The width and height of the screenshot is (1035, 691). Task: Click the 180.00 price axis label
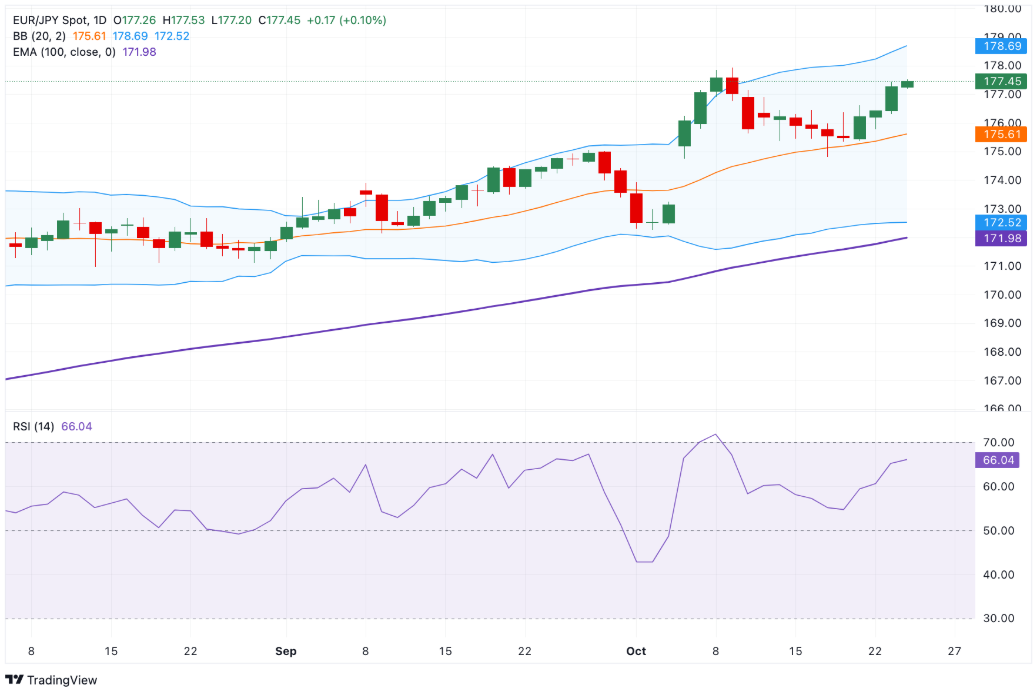pyautogui.click(x=1003, y=9)
